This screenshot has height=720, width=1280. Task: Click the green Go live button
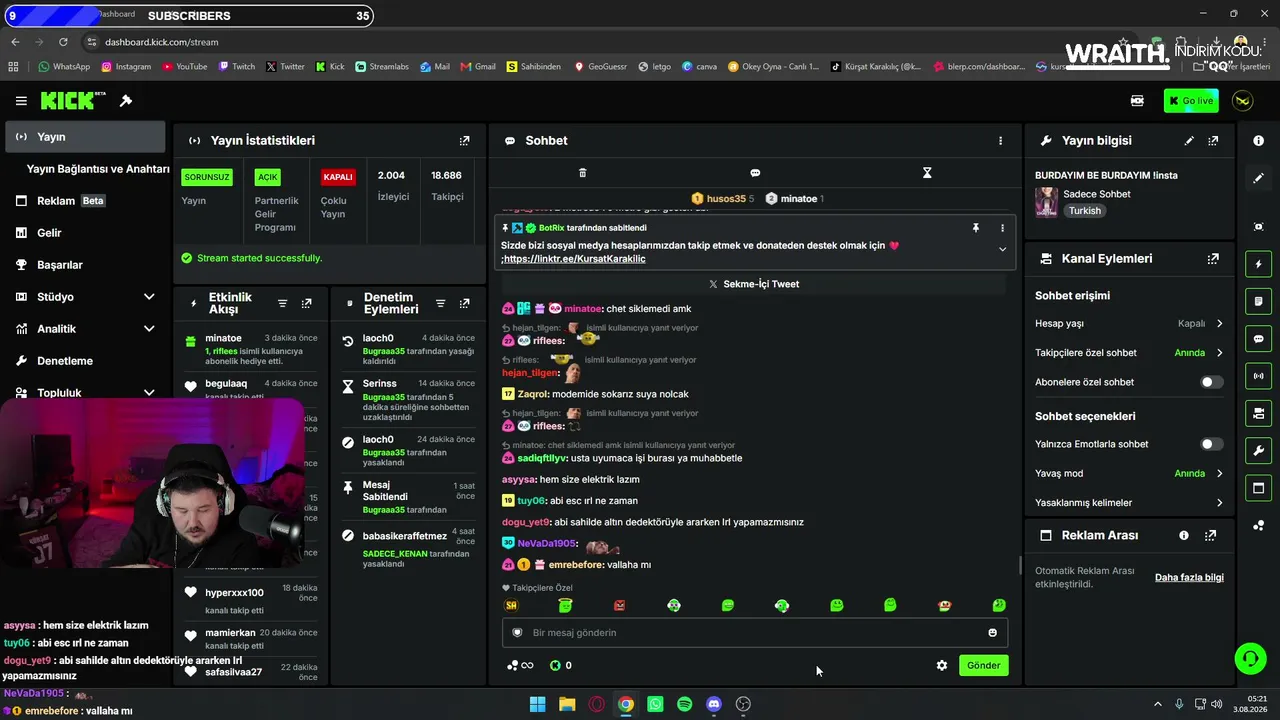(x=1190, y=101)
